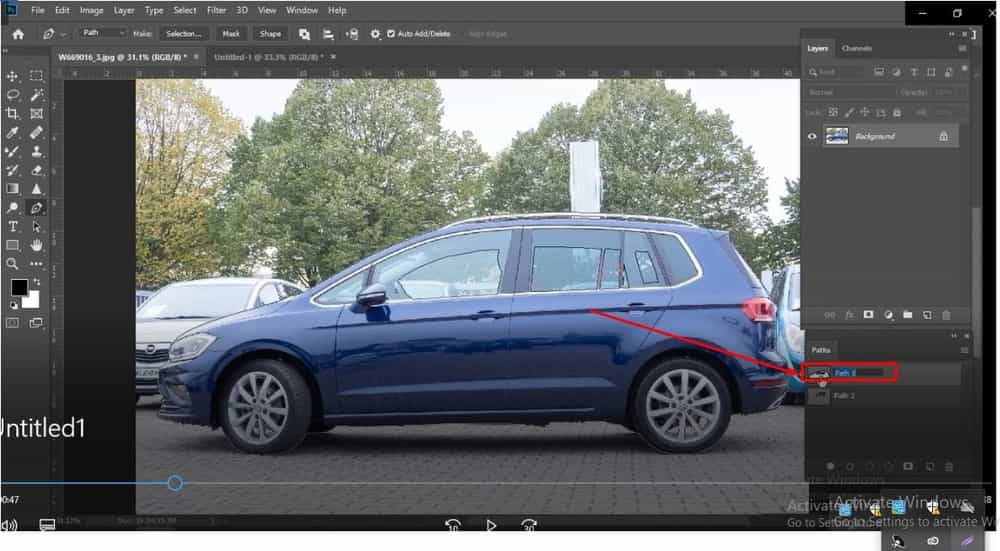This screenshot has height=551, width=1000.
Task: Switch to the Untitled-1 document tab
Action: [269, 57]
